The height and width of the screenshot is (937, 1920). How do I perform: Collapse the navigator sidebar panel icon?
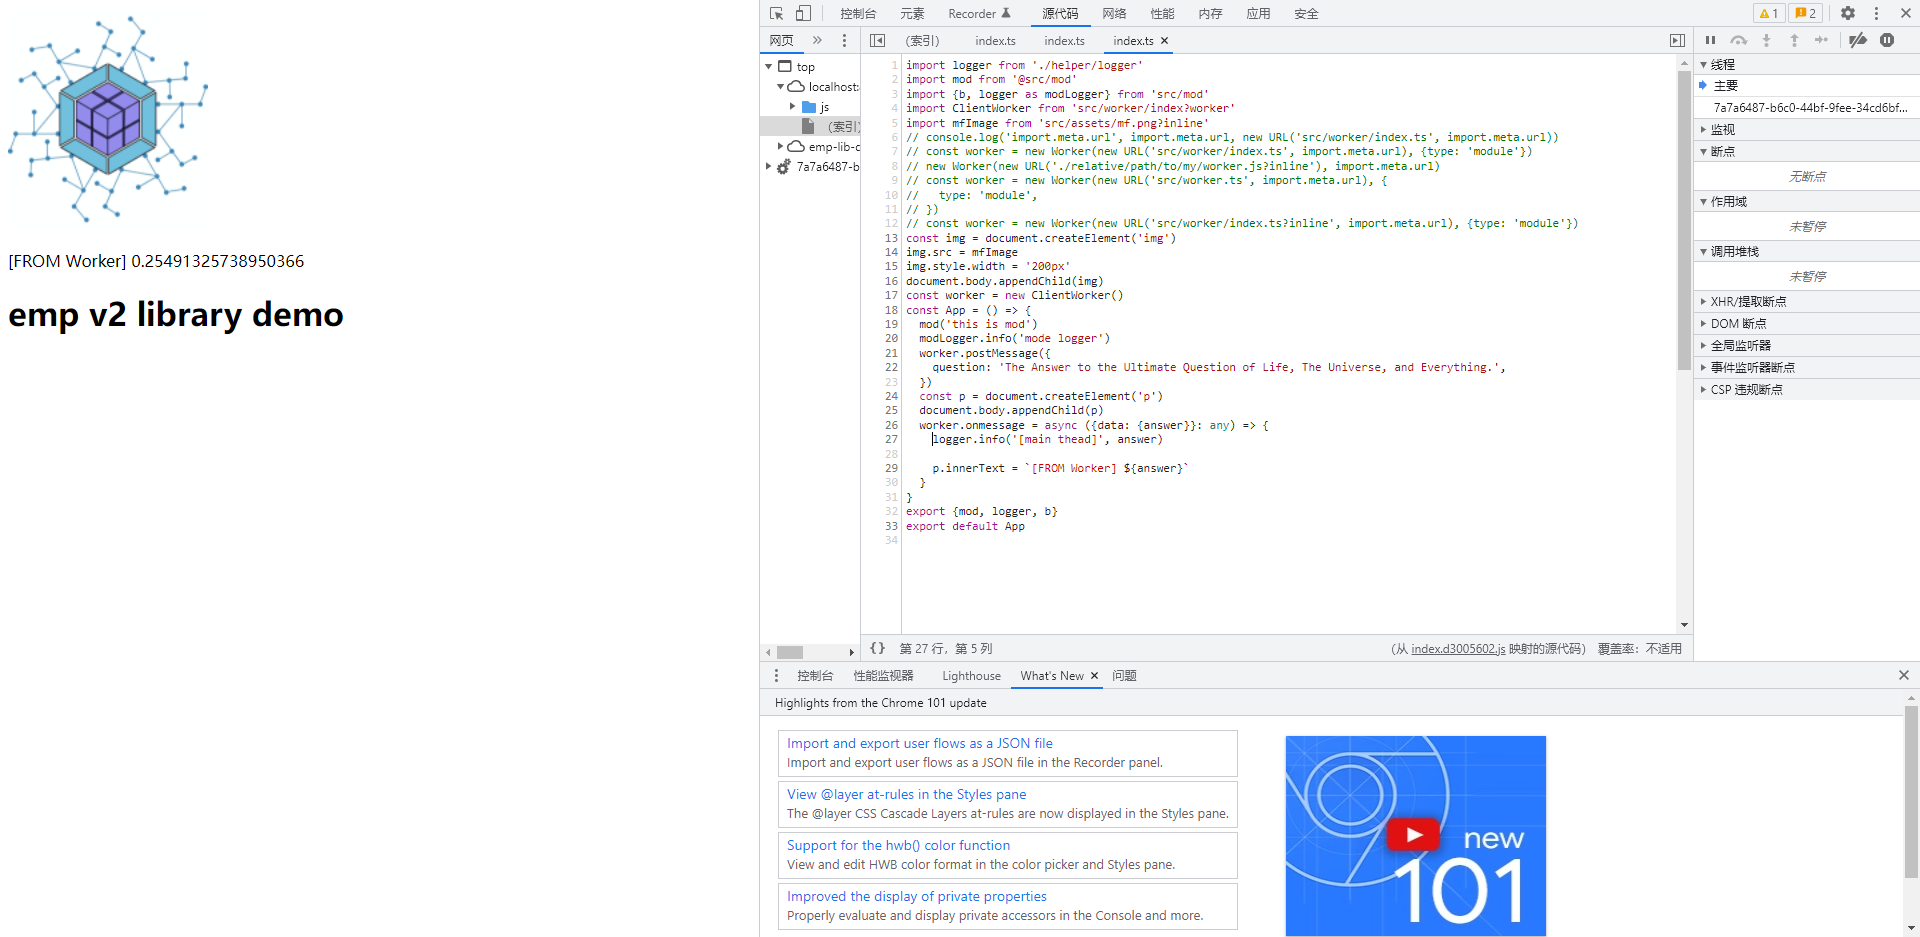click(877, 40)
